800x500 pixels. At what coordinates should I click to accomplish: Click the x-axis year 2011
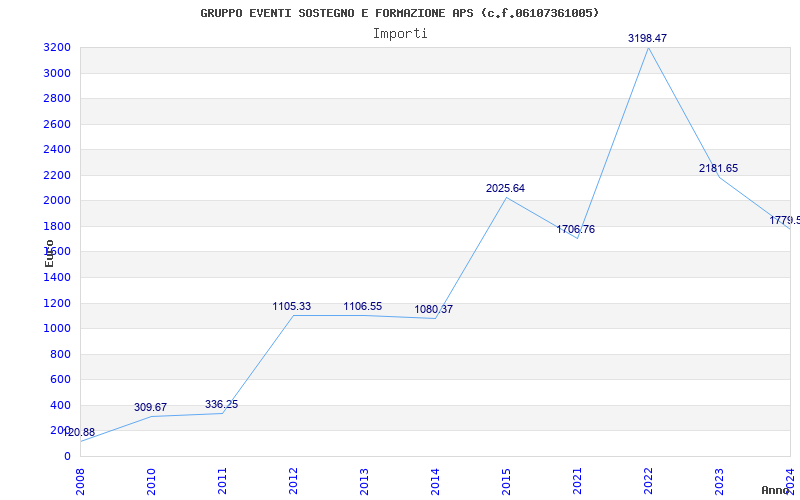[x=222, y=482]
